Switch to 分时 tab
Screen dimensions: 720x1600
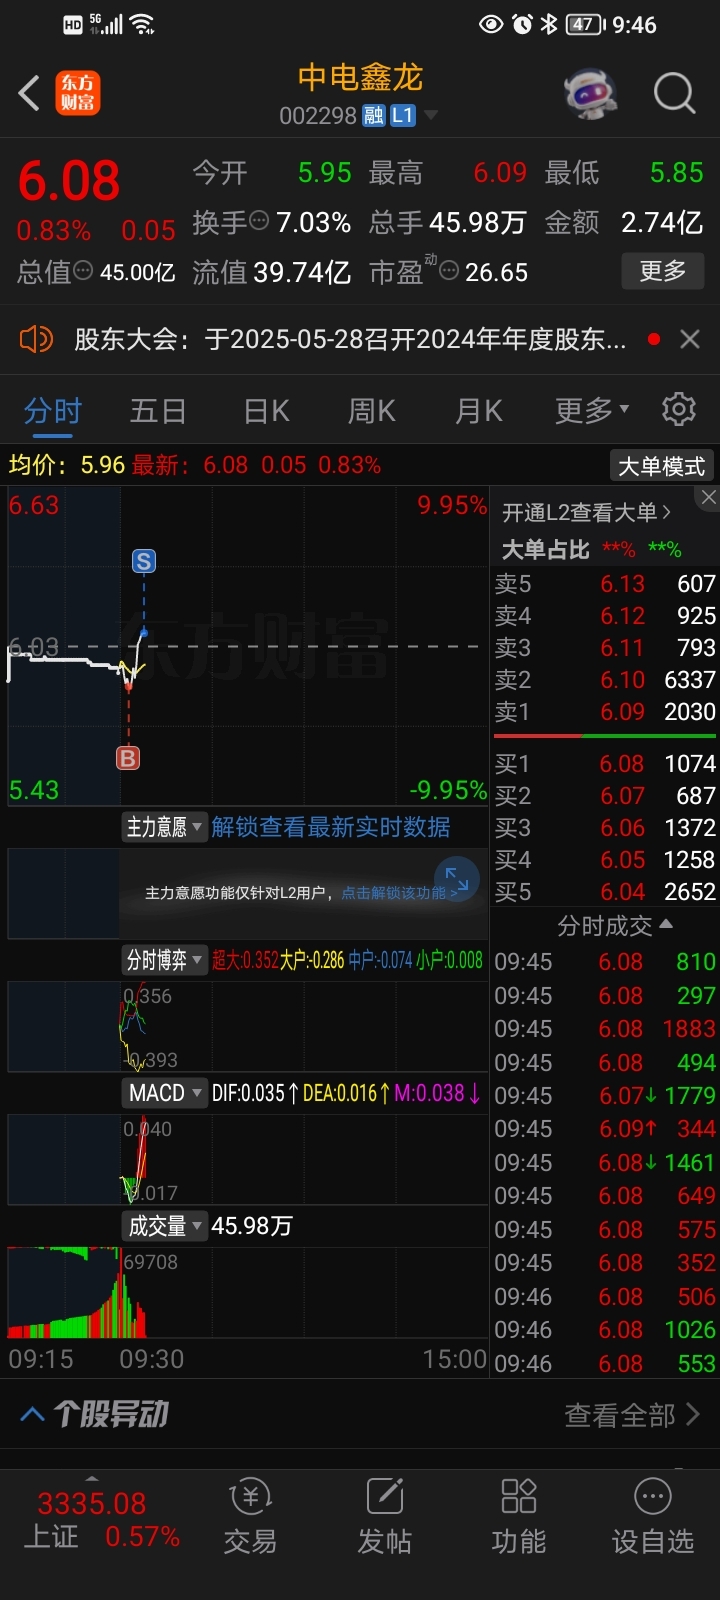[53, 410]
